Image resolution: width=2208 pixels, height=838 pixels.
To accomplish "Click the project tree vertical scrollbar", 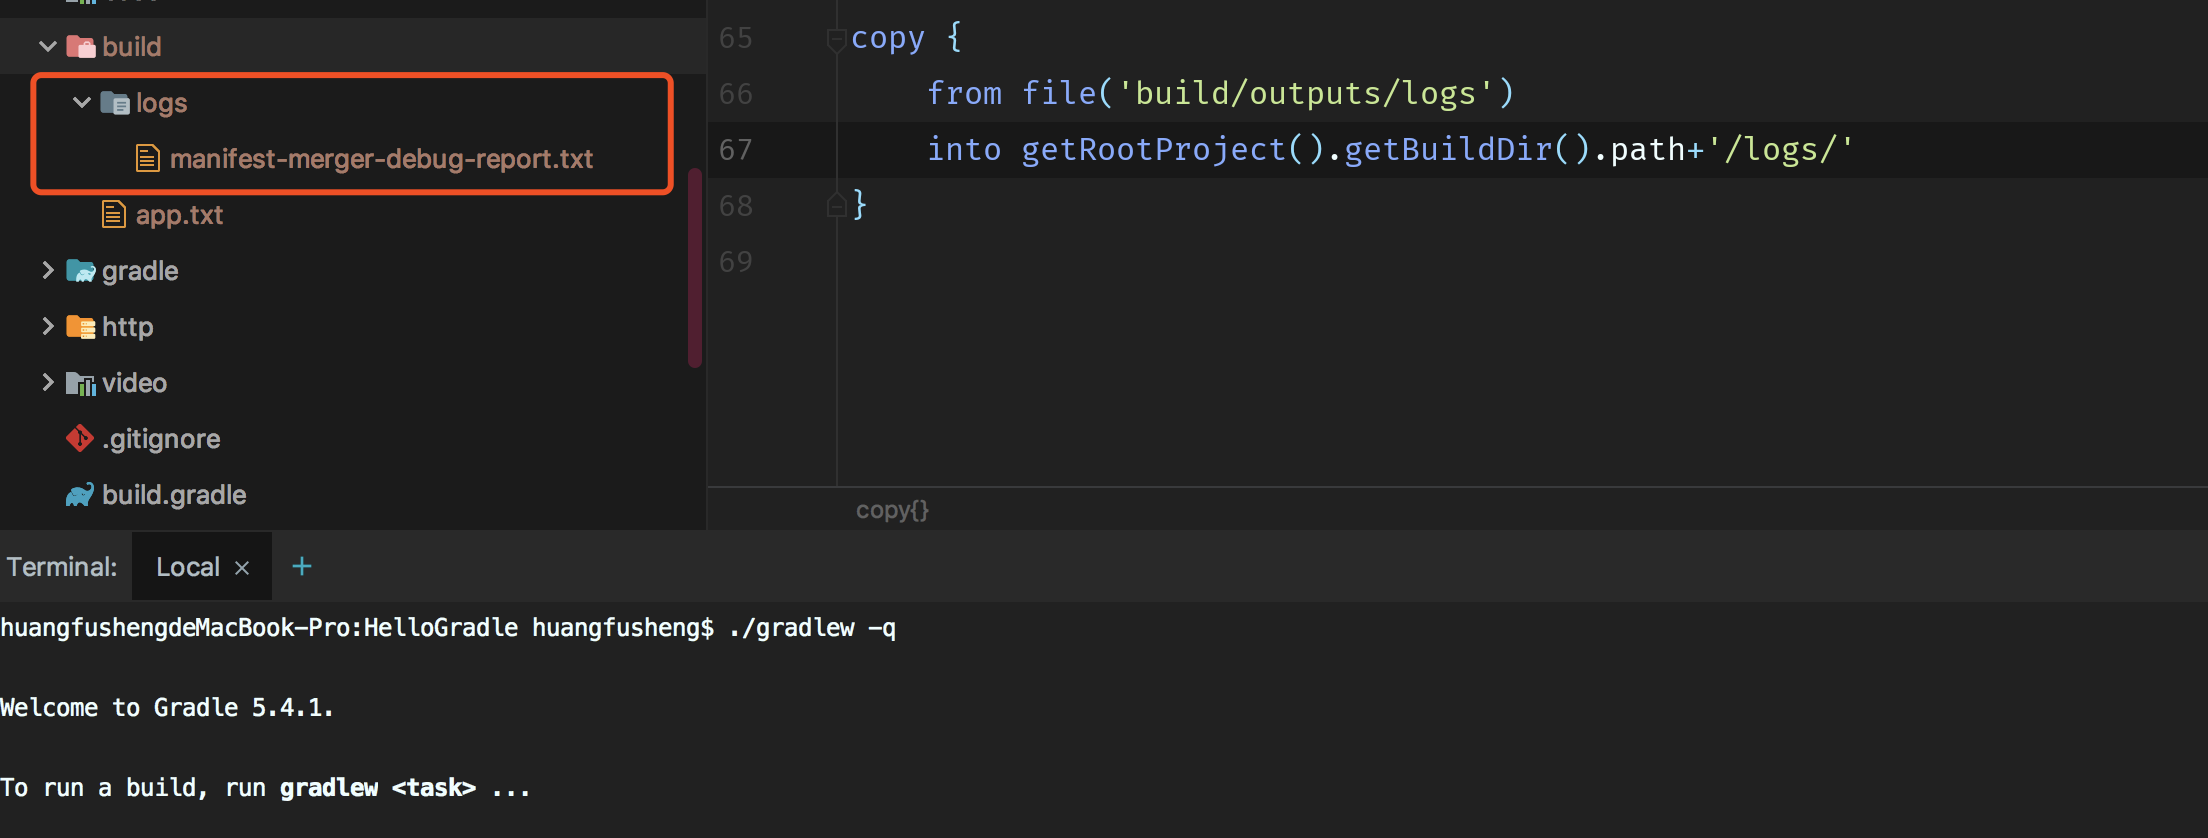I will [x=695, y=268].
